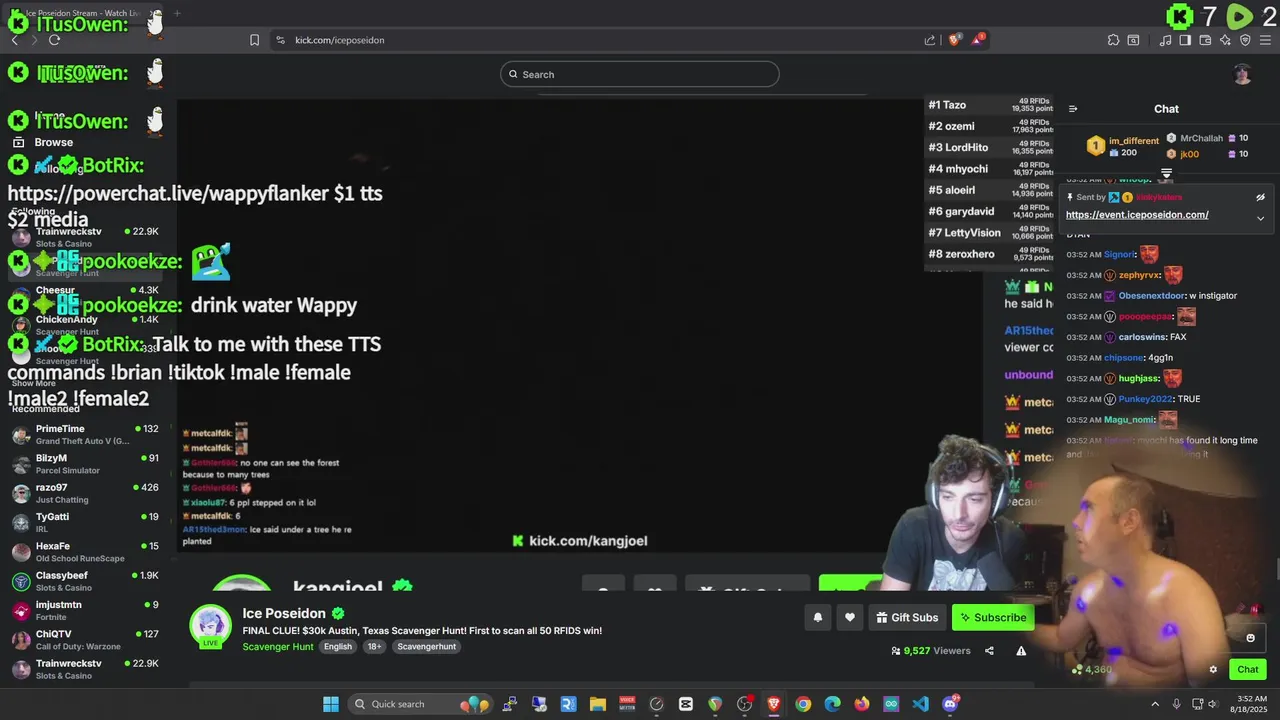The image size is (1280, 720).
Task: Click the share stream icon
Action: pyautogui.click(x=989, y=651)
